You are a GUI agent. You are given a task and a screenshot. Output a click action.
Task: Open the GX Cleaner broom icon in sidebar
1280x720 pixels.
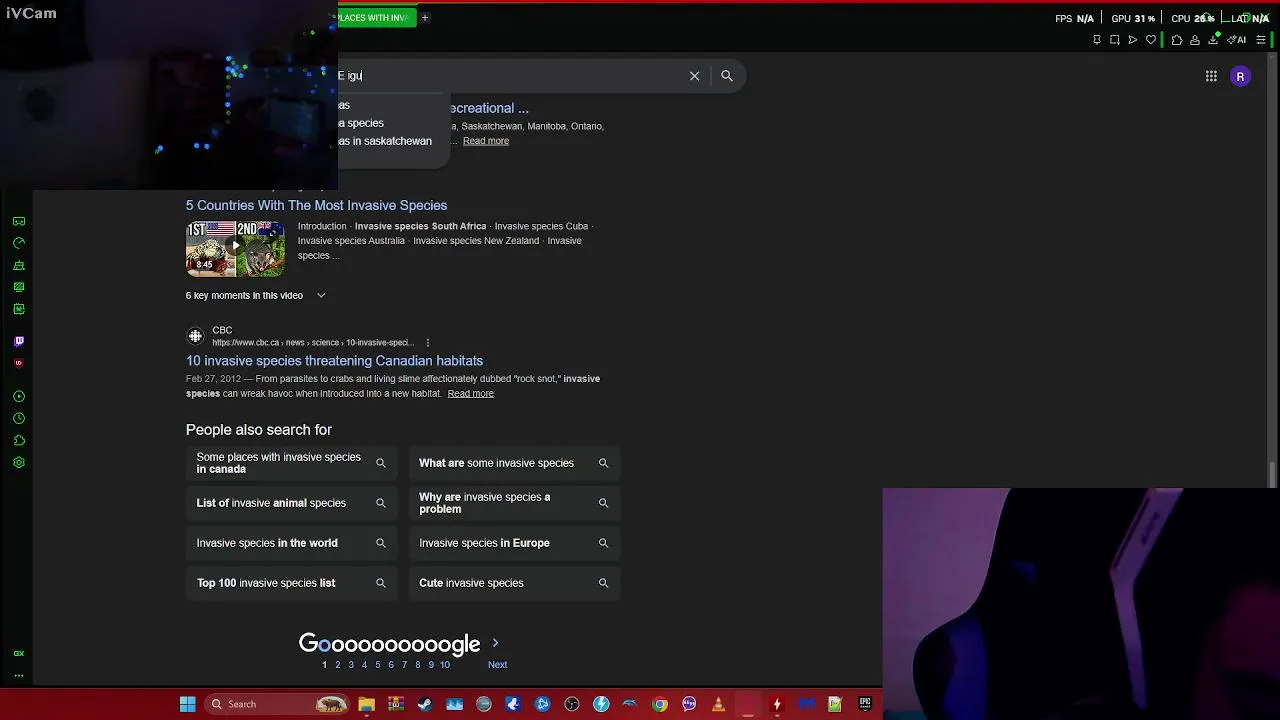click(x=19, y=265)
